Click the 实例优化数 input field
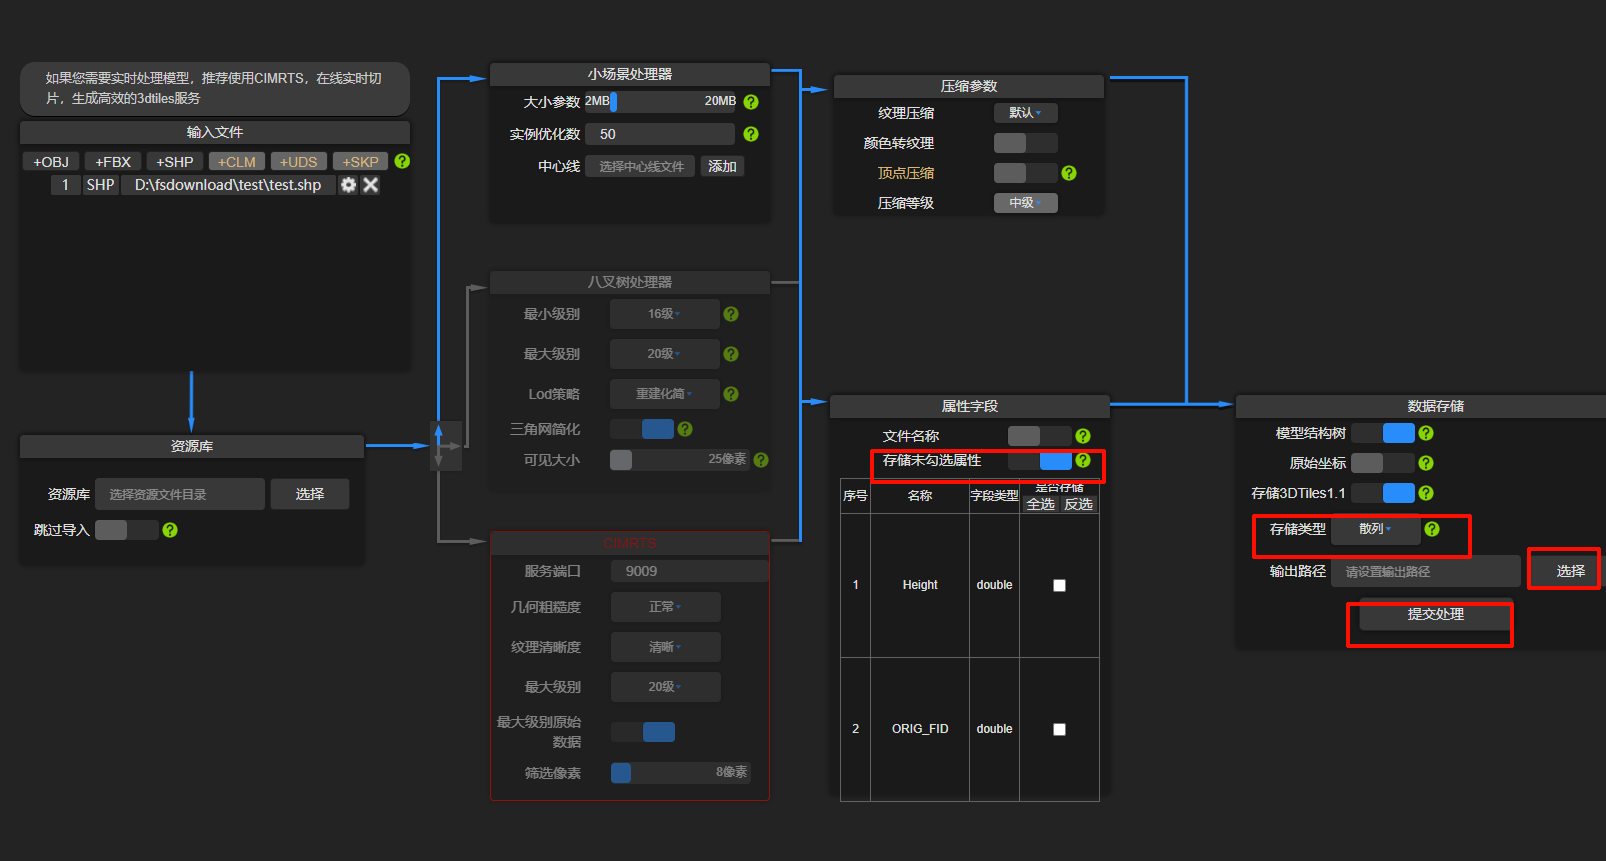This screenshot has width=1606, height=861. click(x=660, y=134)
